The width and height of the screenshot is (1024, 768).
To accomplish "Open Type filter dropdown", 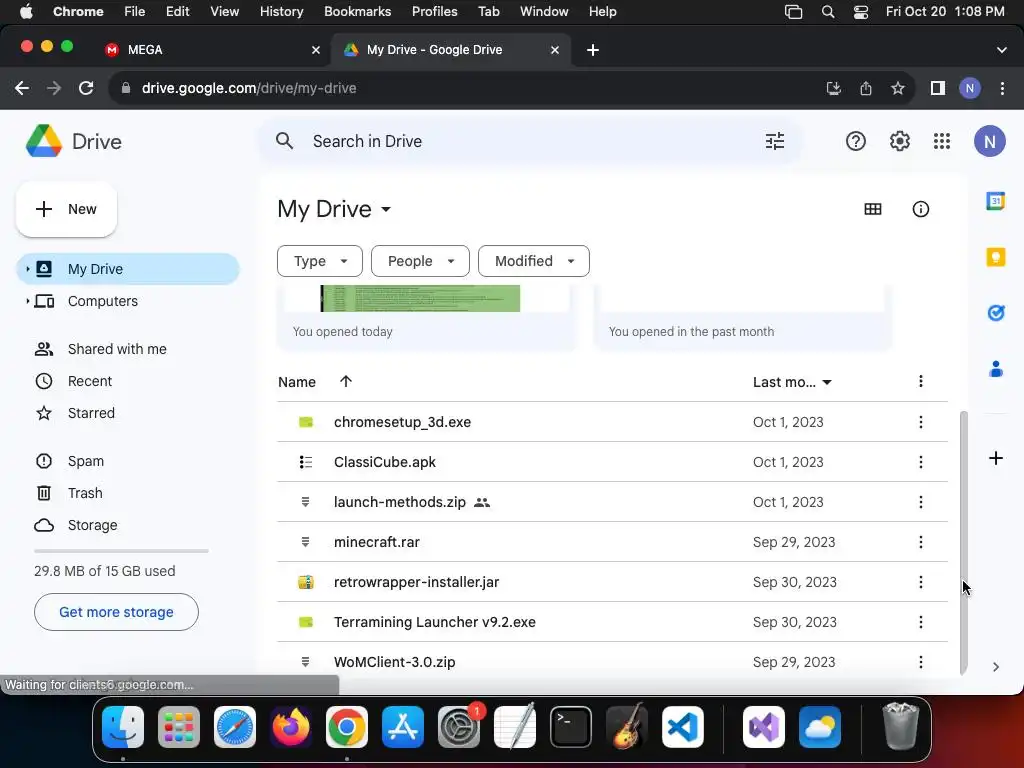I will click(x=320, y=261).
